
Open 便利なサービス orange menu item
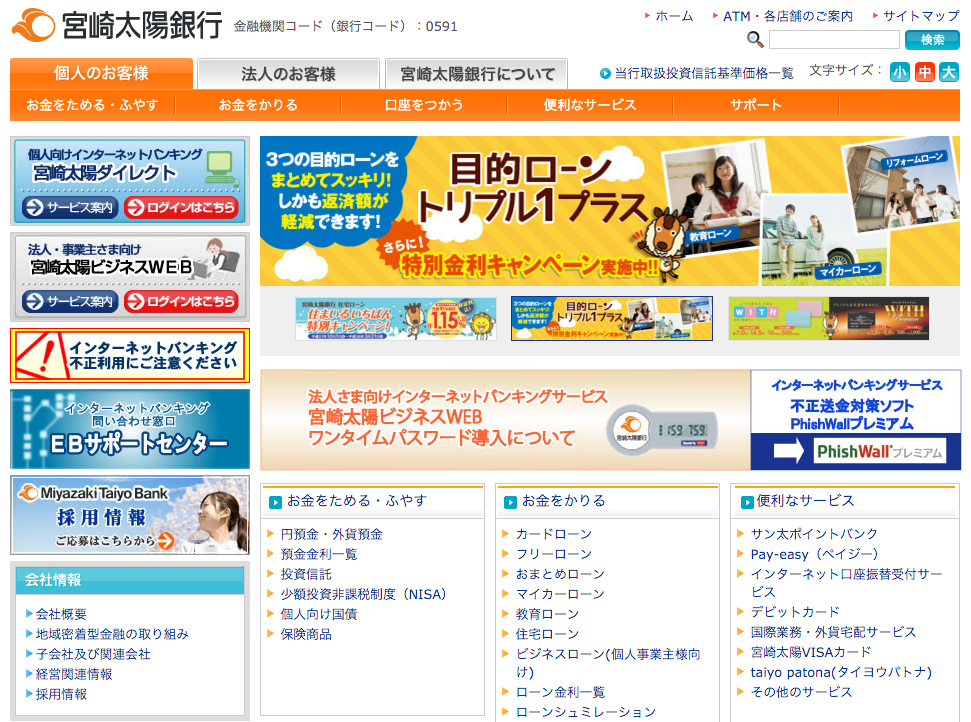[590, 105]
